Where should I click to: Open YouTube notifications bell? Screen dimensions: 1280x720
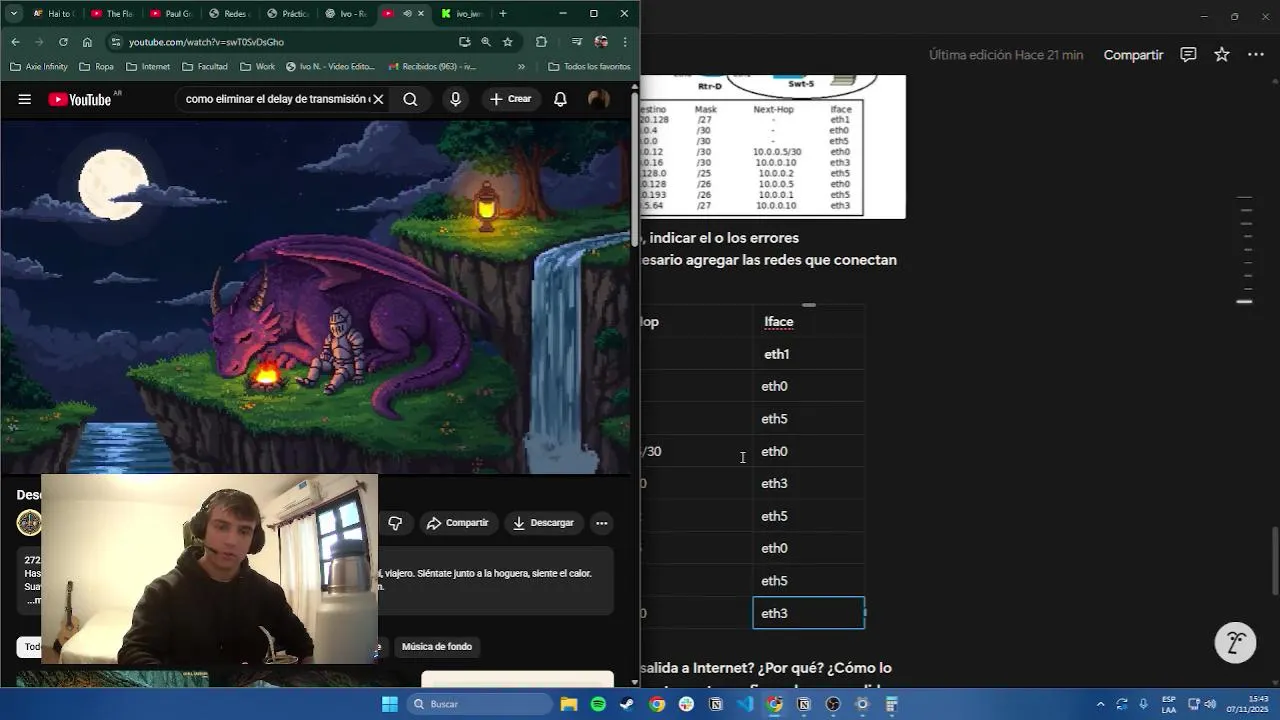(560, 99)
